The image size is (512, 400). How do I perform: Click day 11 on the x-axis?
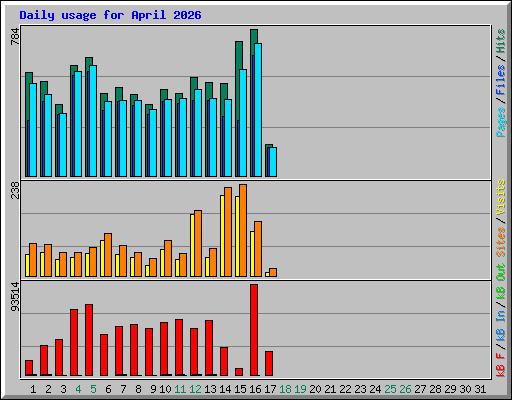coord(180,389)
